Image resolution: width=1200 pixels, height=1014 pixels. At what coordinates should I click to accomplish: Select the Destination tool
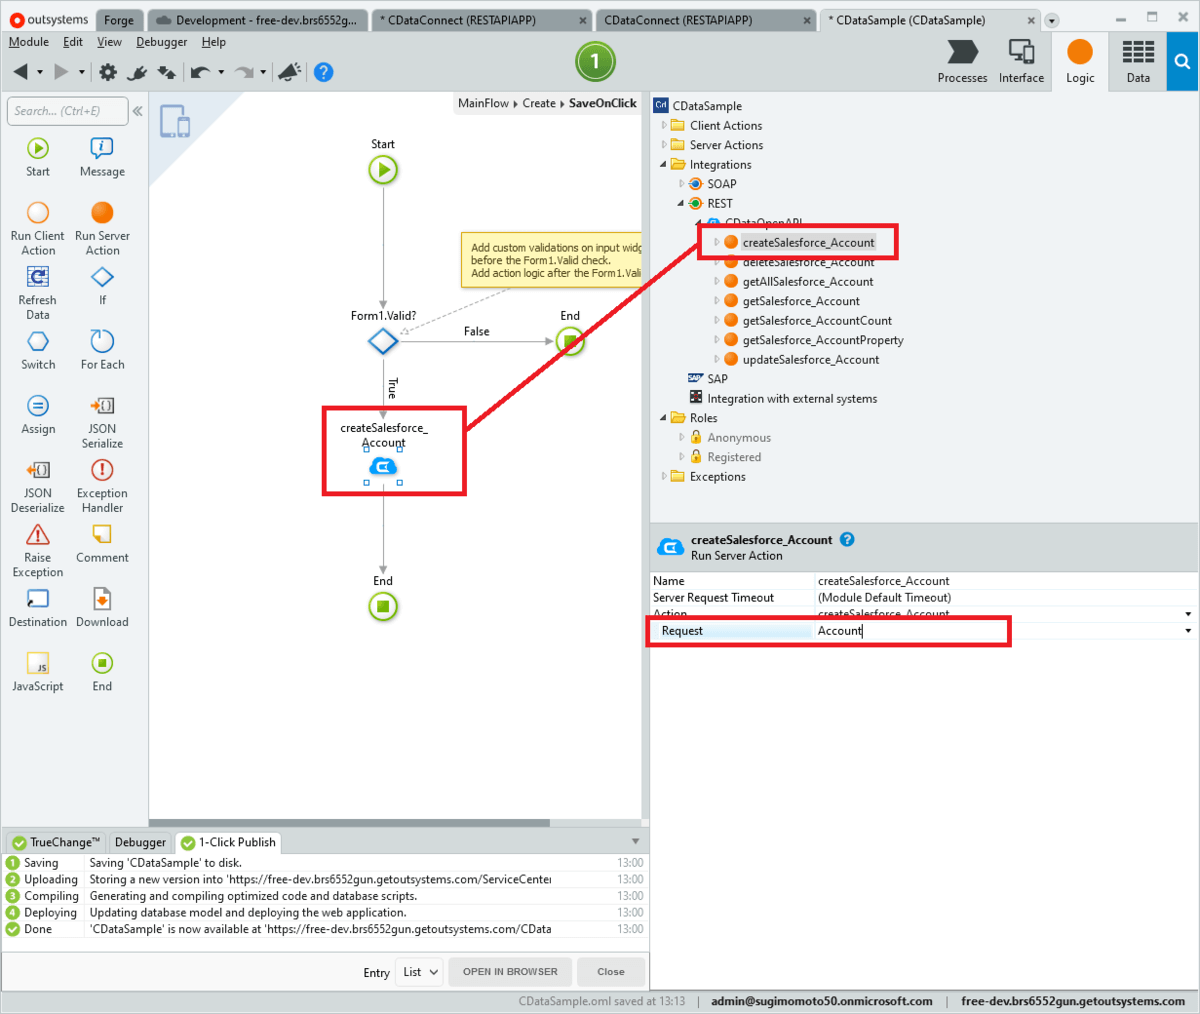38,607
